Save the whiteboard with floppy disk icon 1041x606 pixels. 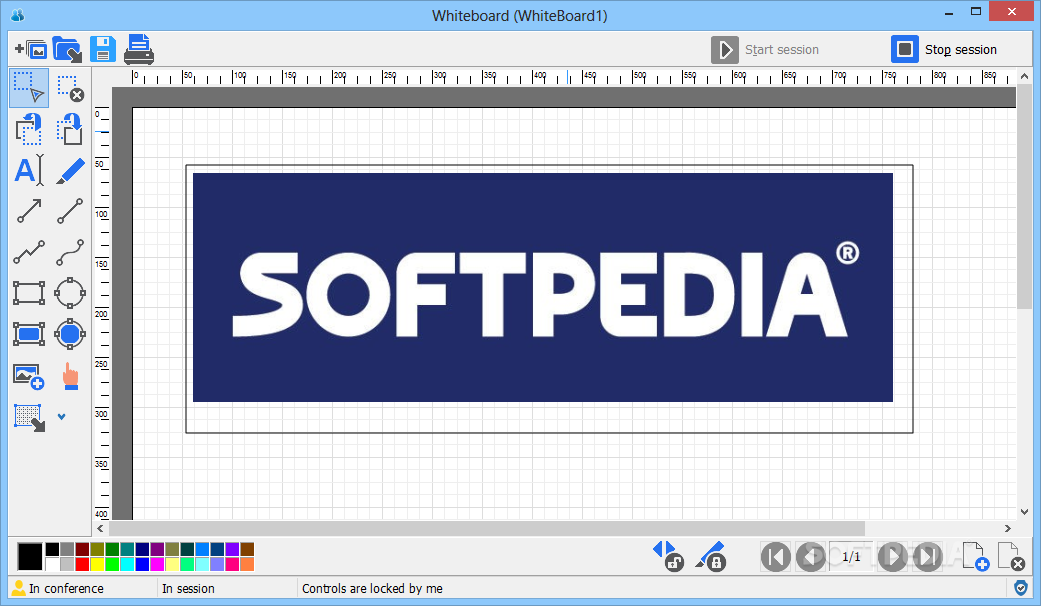pyautogui.click(x=103, y=50)
